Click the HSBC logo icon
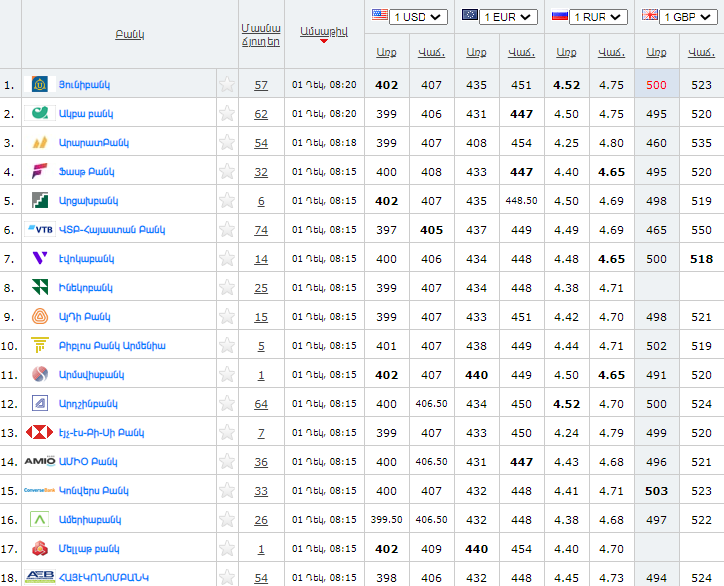 tap(40, 432)
